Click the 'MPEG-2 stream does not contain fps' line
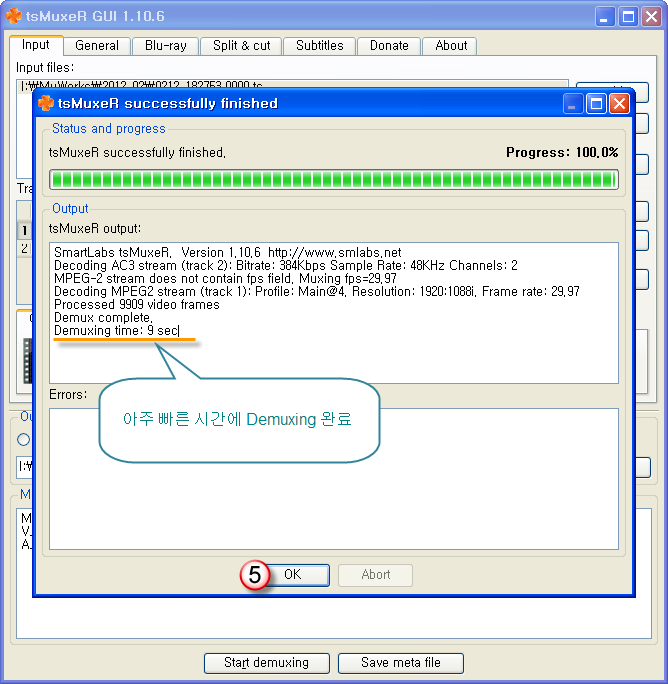This screenshot has width=668, height=684. point(225,278)
